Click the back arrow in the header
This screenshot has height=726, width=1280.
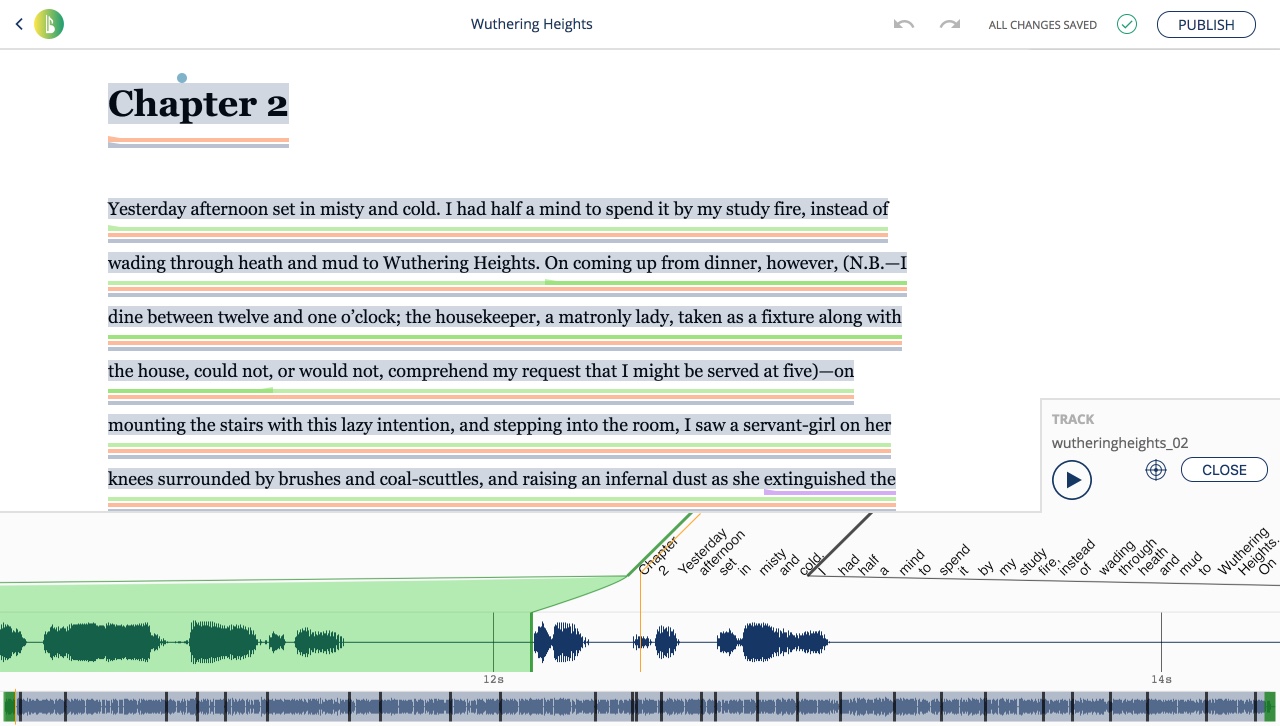pyautogui.click(x=19, y=24)
